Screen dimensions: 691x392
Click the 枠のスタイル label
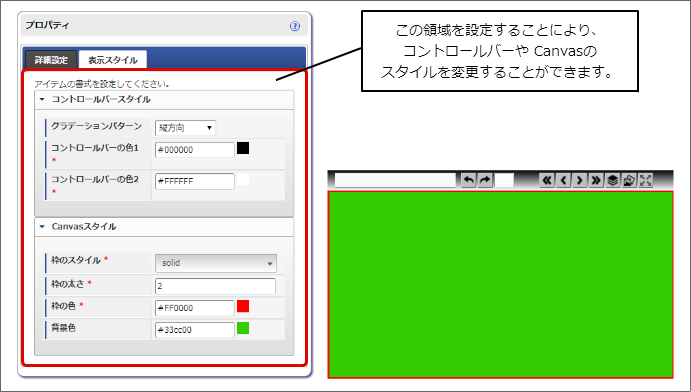tap(76, 260)
